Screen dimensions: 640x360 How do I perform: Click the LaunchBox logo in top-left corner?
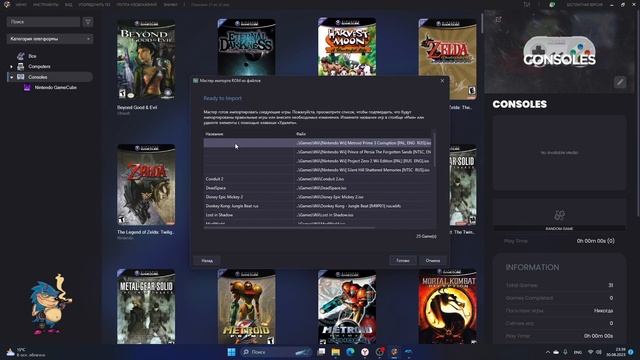point(7,4)
